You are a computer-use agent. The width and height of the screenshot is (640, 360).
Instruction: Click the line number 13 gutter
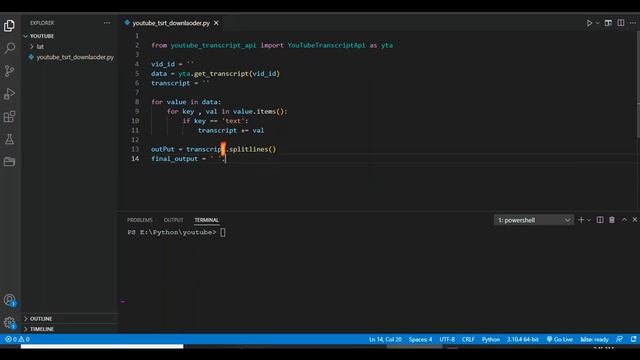[x=135, y=149]
